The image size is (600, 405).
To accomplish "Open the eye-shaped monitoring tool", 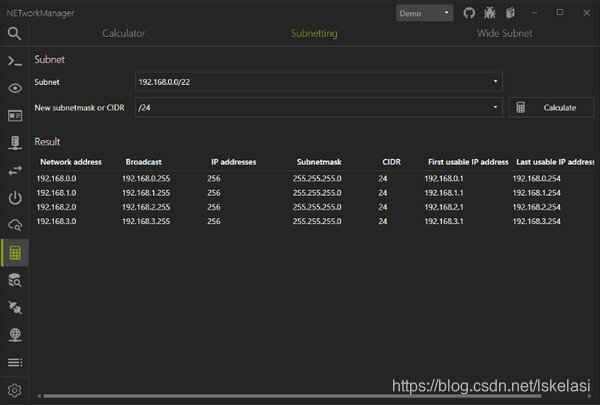I will [x=15, y=88].
